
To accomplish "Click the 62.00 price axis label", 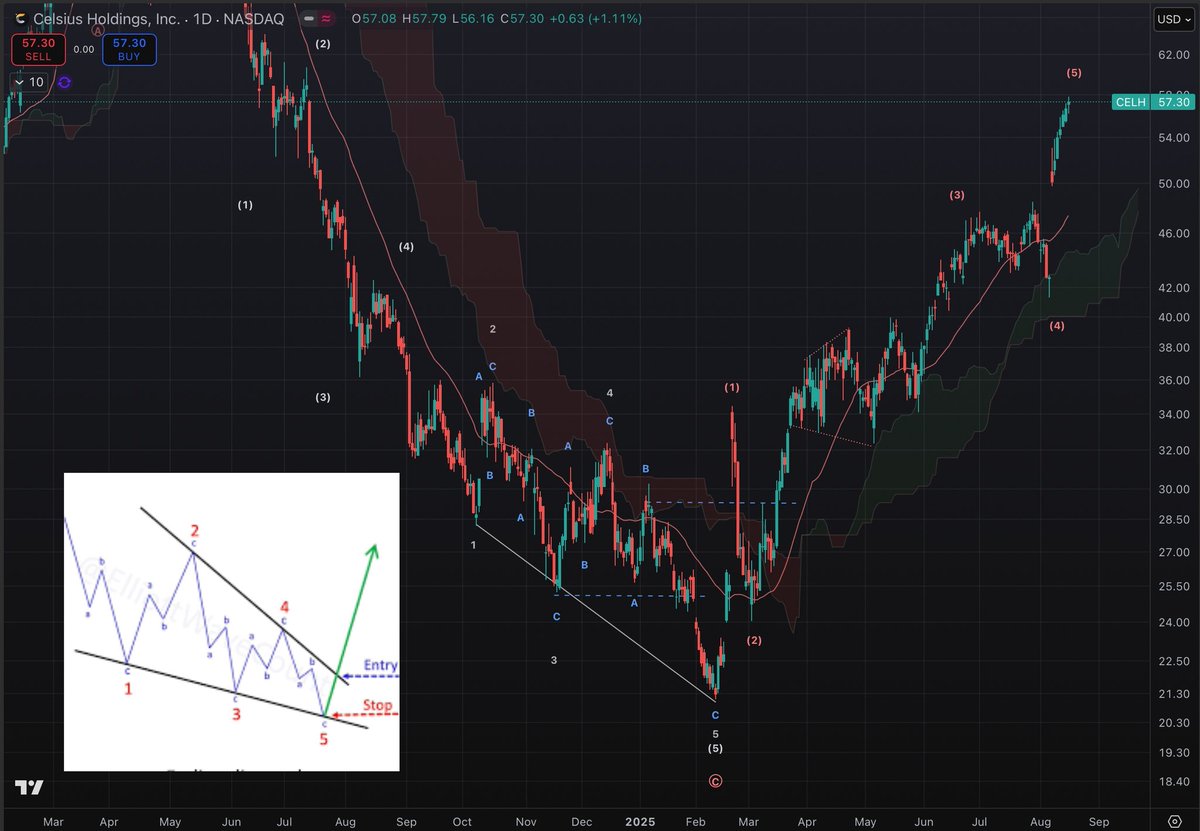I will pyautogui.click(x=1172, y=55).
